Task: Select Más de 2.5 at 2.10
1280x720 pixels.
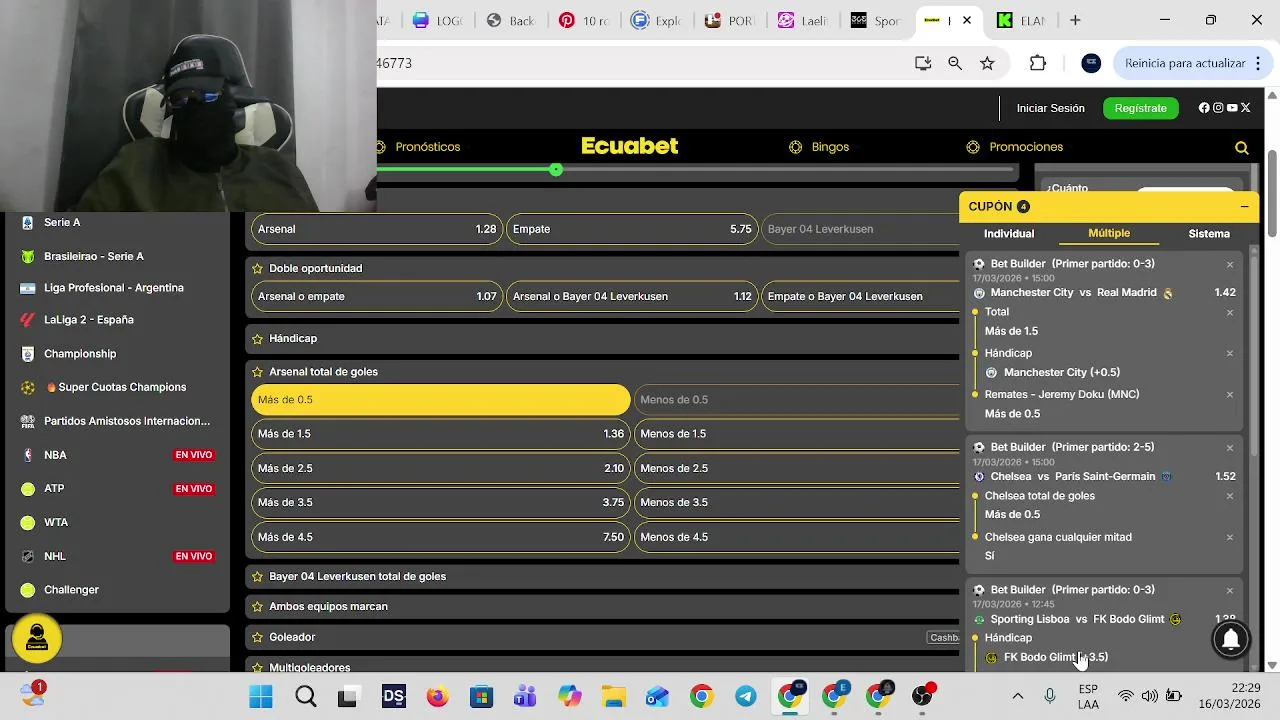Action: (x=441, y=468)
